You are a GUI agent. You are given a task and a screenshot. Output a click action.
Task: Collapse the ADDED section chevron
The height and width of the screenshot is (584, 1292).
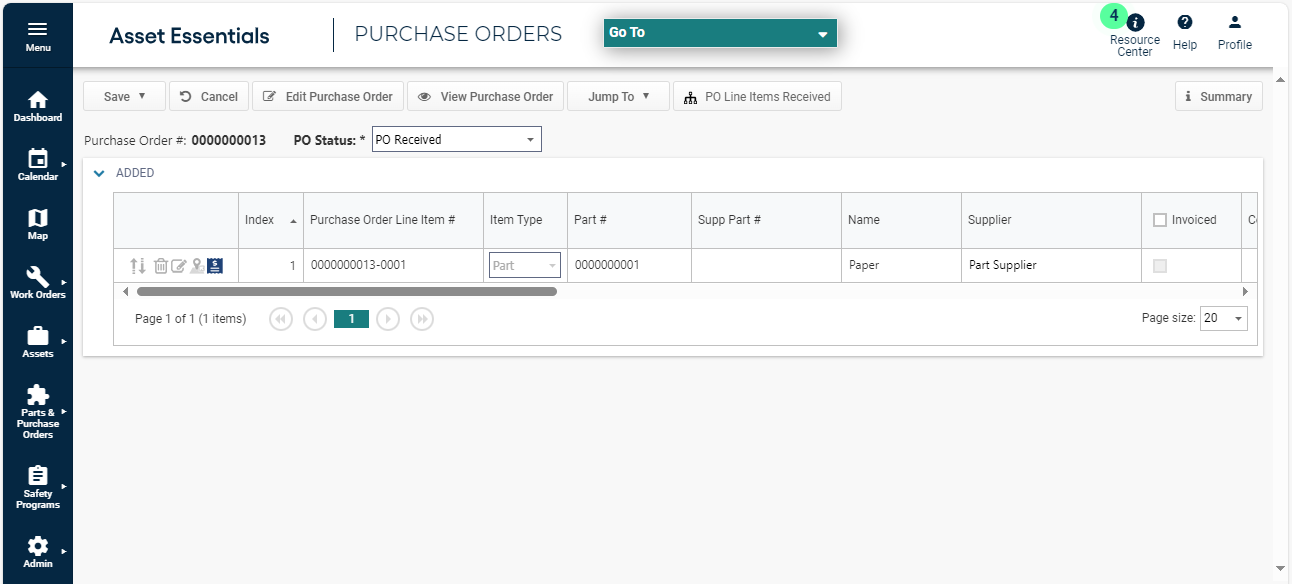click(x=99, y=173)
